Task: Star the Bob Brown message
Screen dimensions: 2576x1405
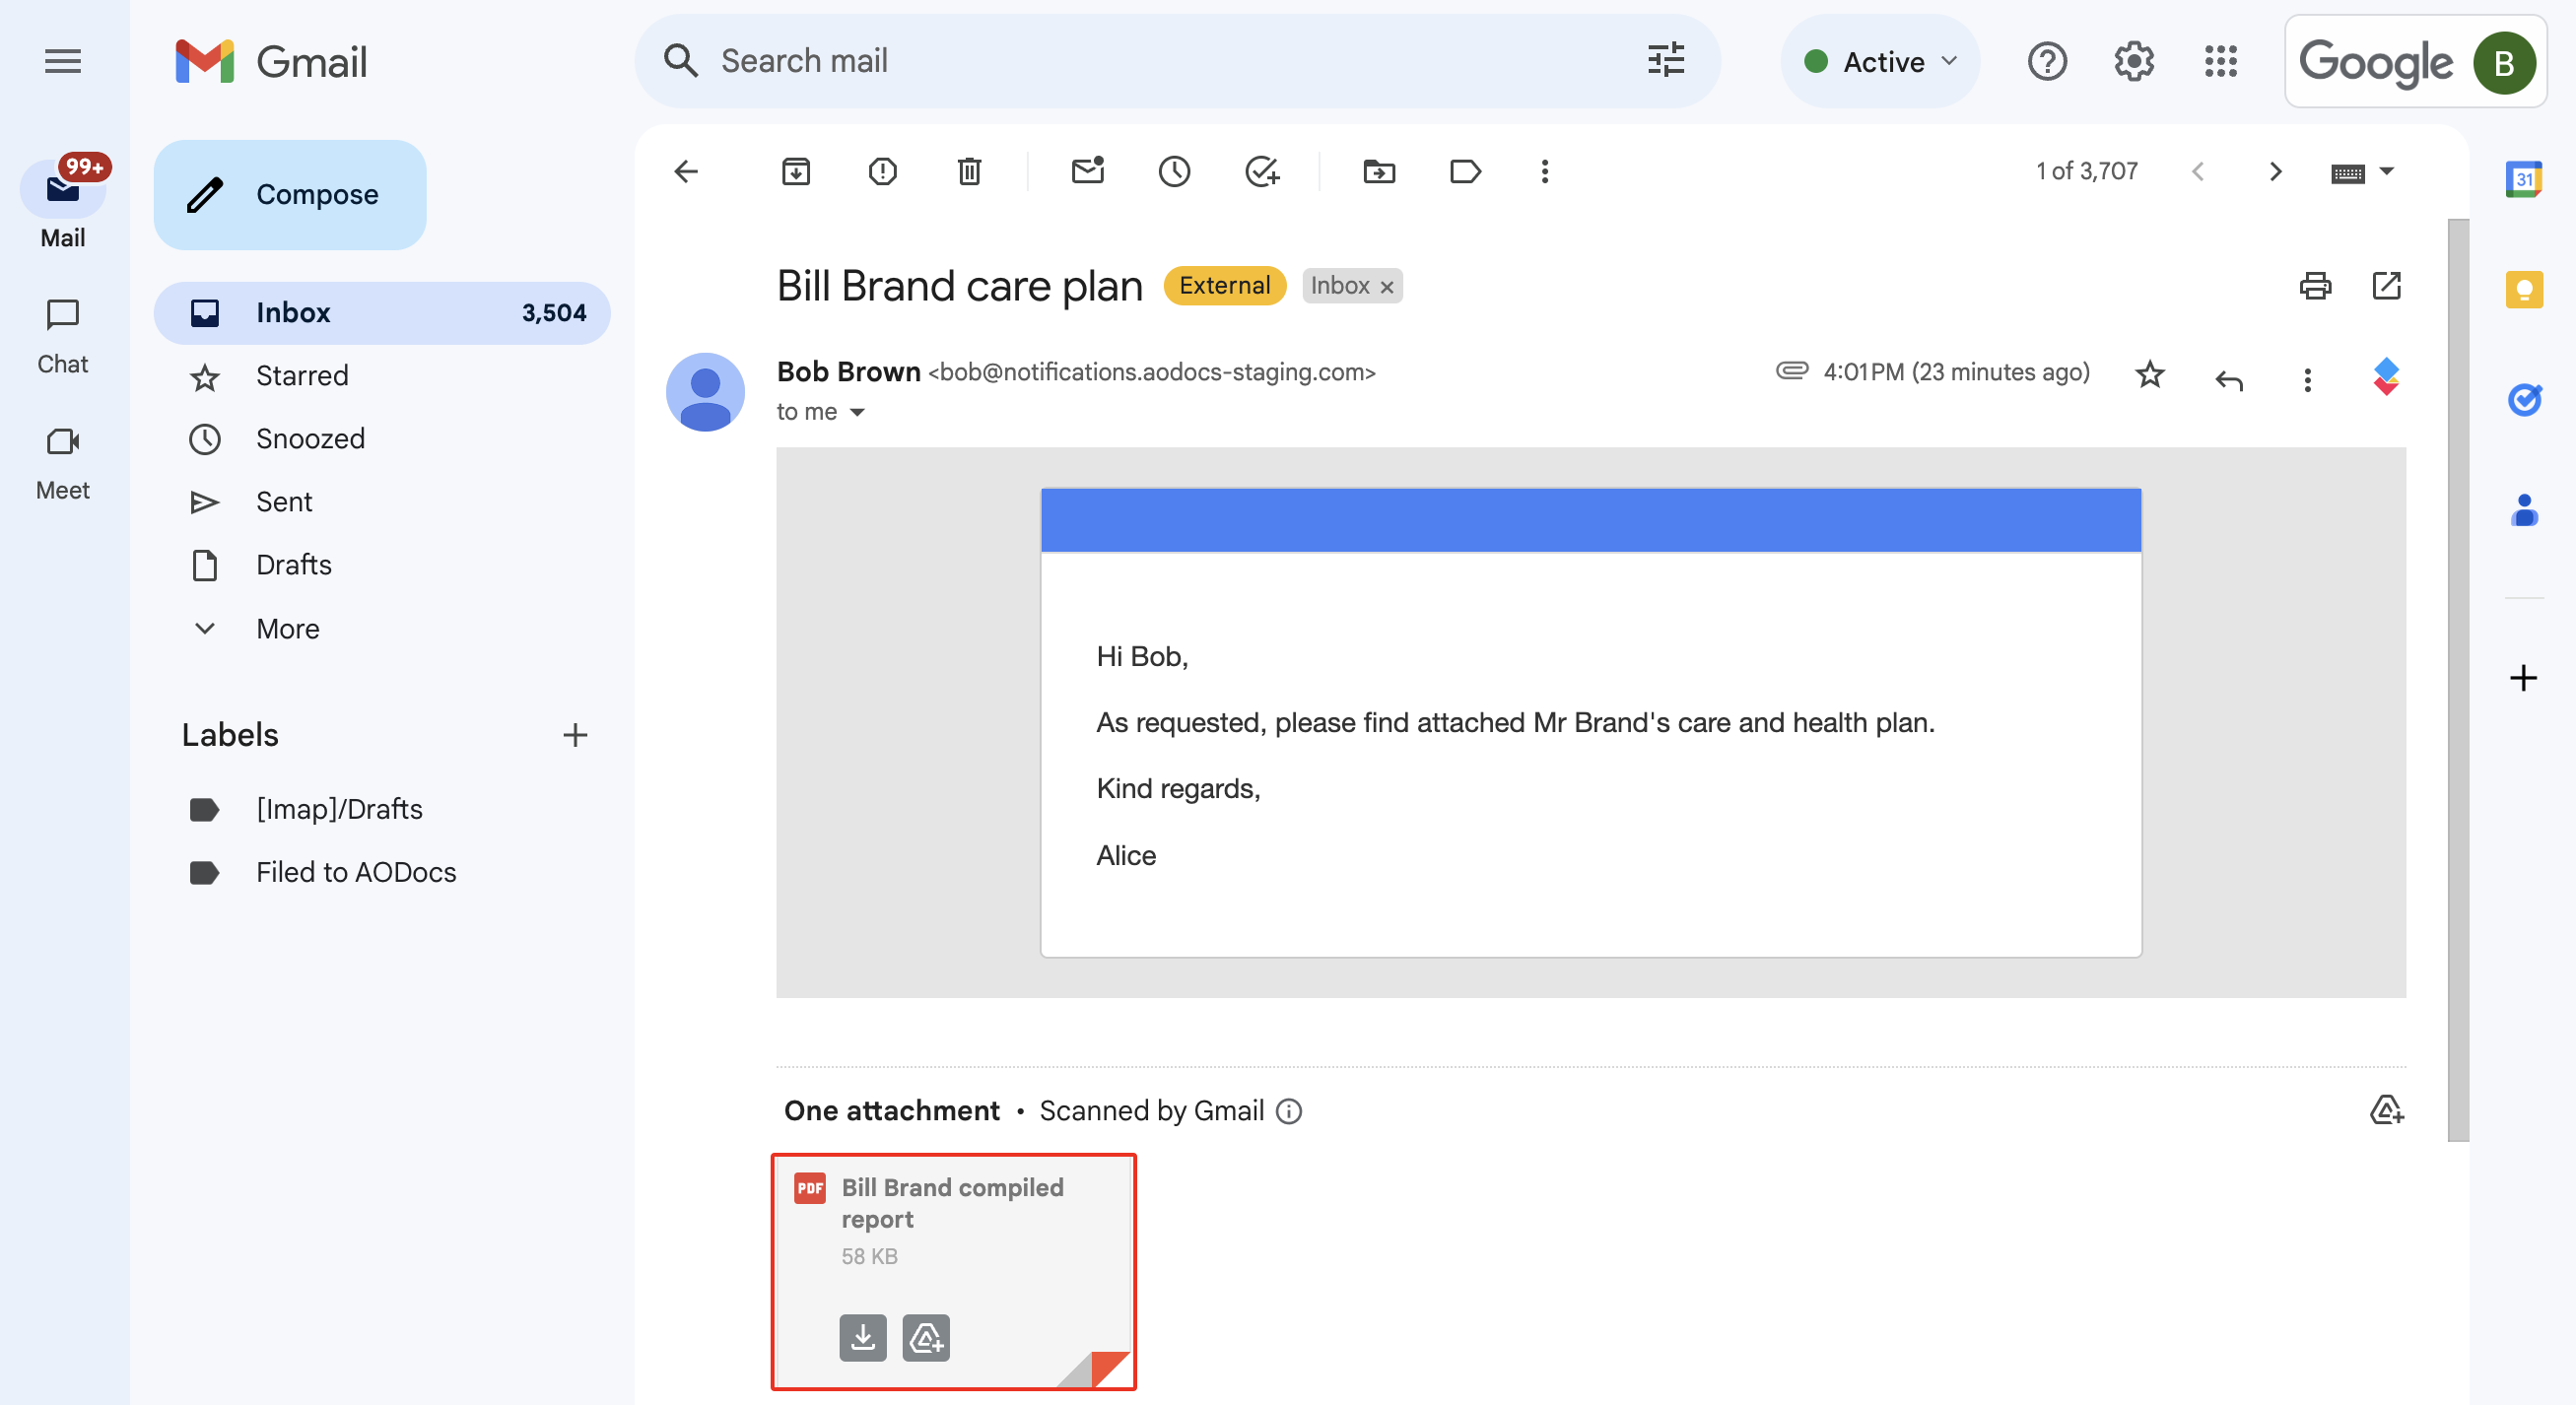Action: pyautogui.click(x=2150, y=375)
